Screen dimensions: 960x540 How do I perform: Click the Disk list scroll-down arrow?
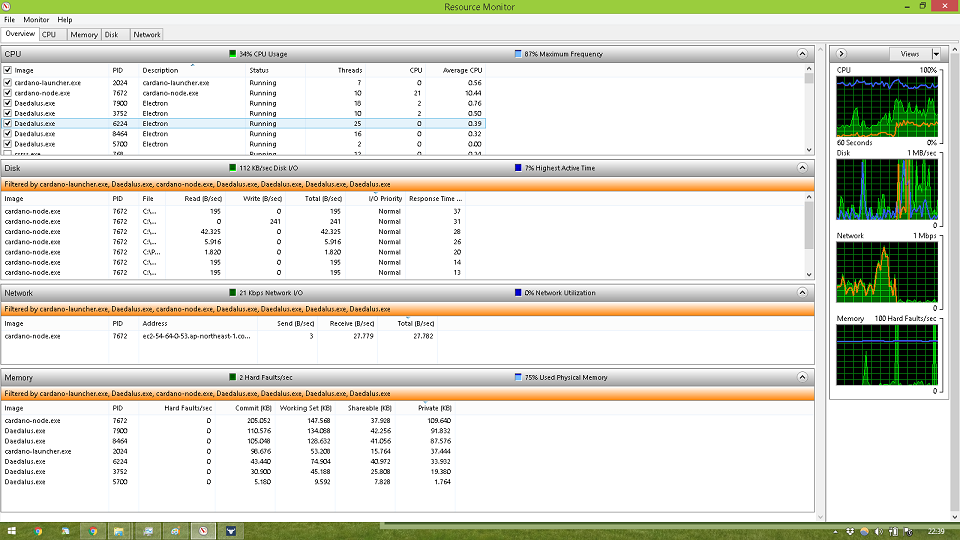coord(809,274)
